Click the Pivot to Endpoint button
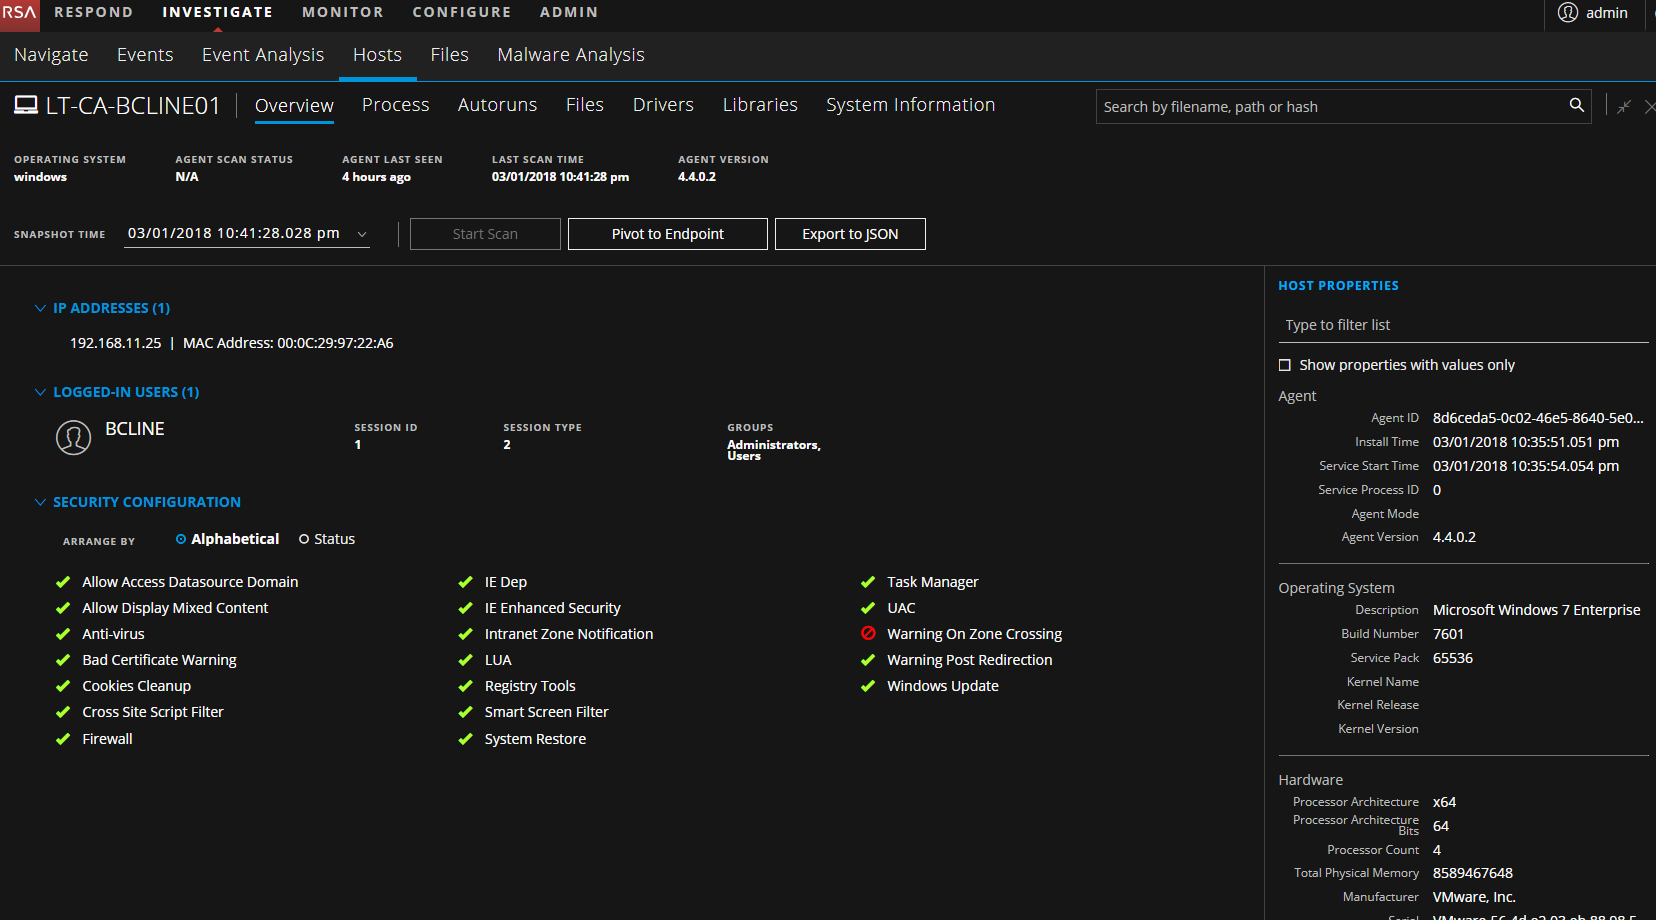Screen dimensions: 1656x920 pyautogui.click(x=667, y=234)
